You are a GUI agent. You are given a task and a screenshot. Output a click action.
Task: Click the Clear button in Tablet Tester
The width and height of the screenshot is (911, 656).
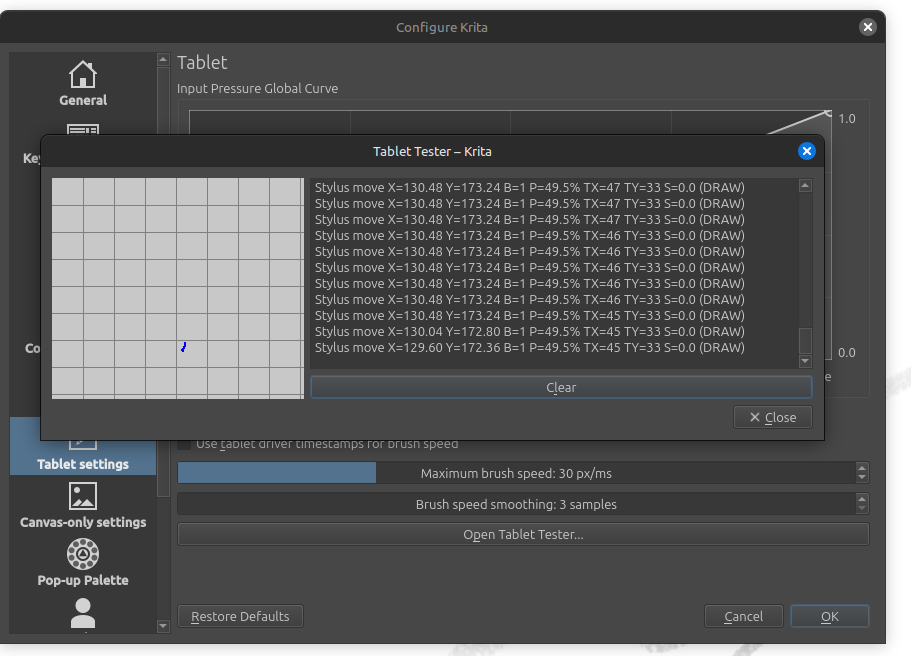click(561, 387)
